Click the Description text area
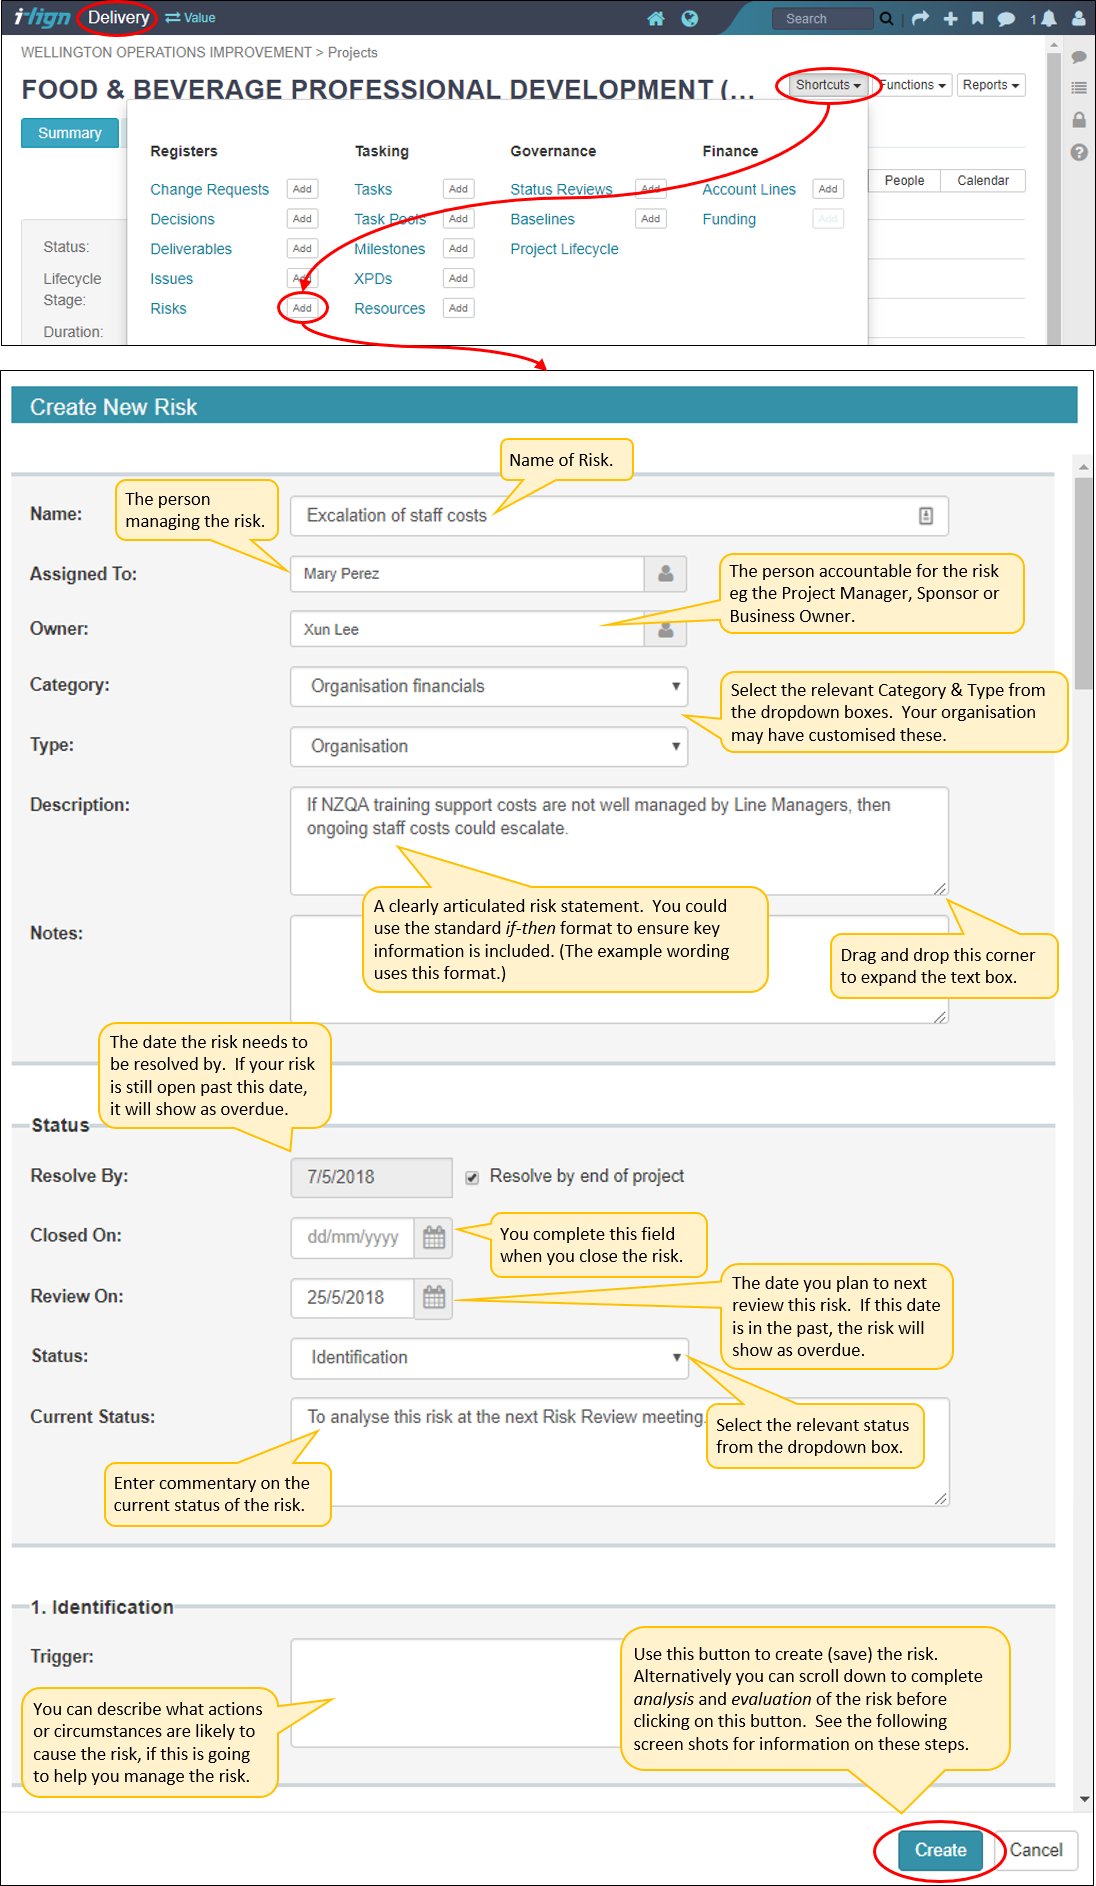This screenshot has height=1886, width=1096. click(619, 841)
